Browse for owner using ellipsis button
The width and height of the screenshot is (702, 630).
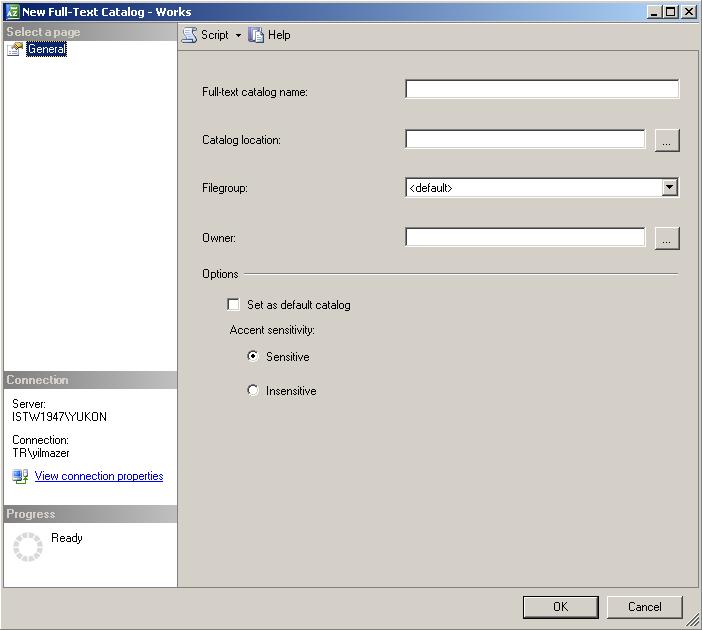[667, 238]
